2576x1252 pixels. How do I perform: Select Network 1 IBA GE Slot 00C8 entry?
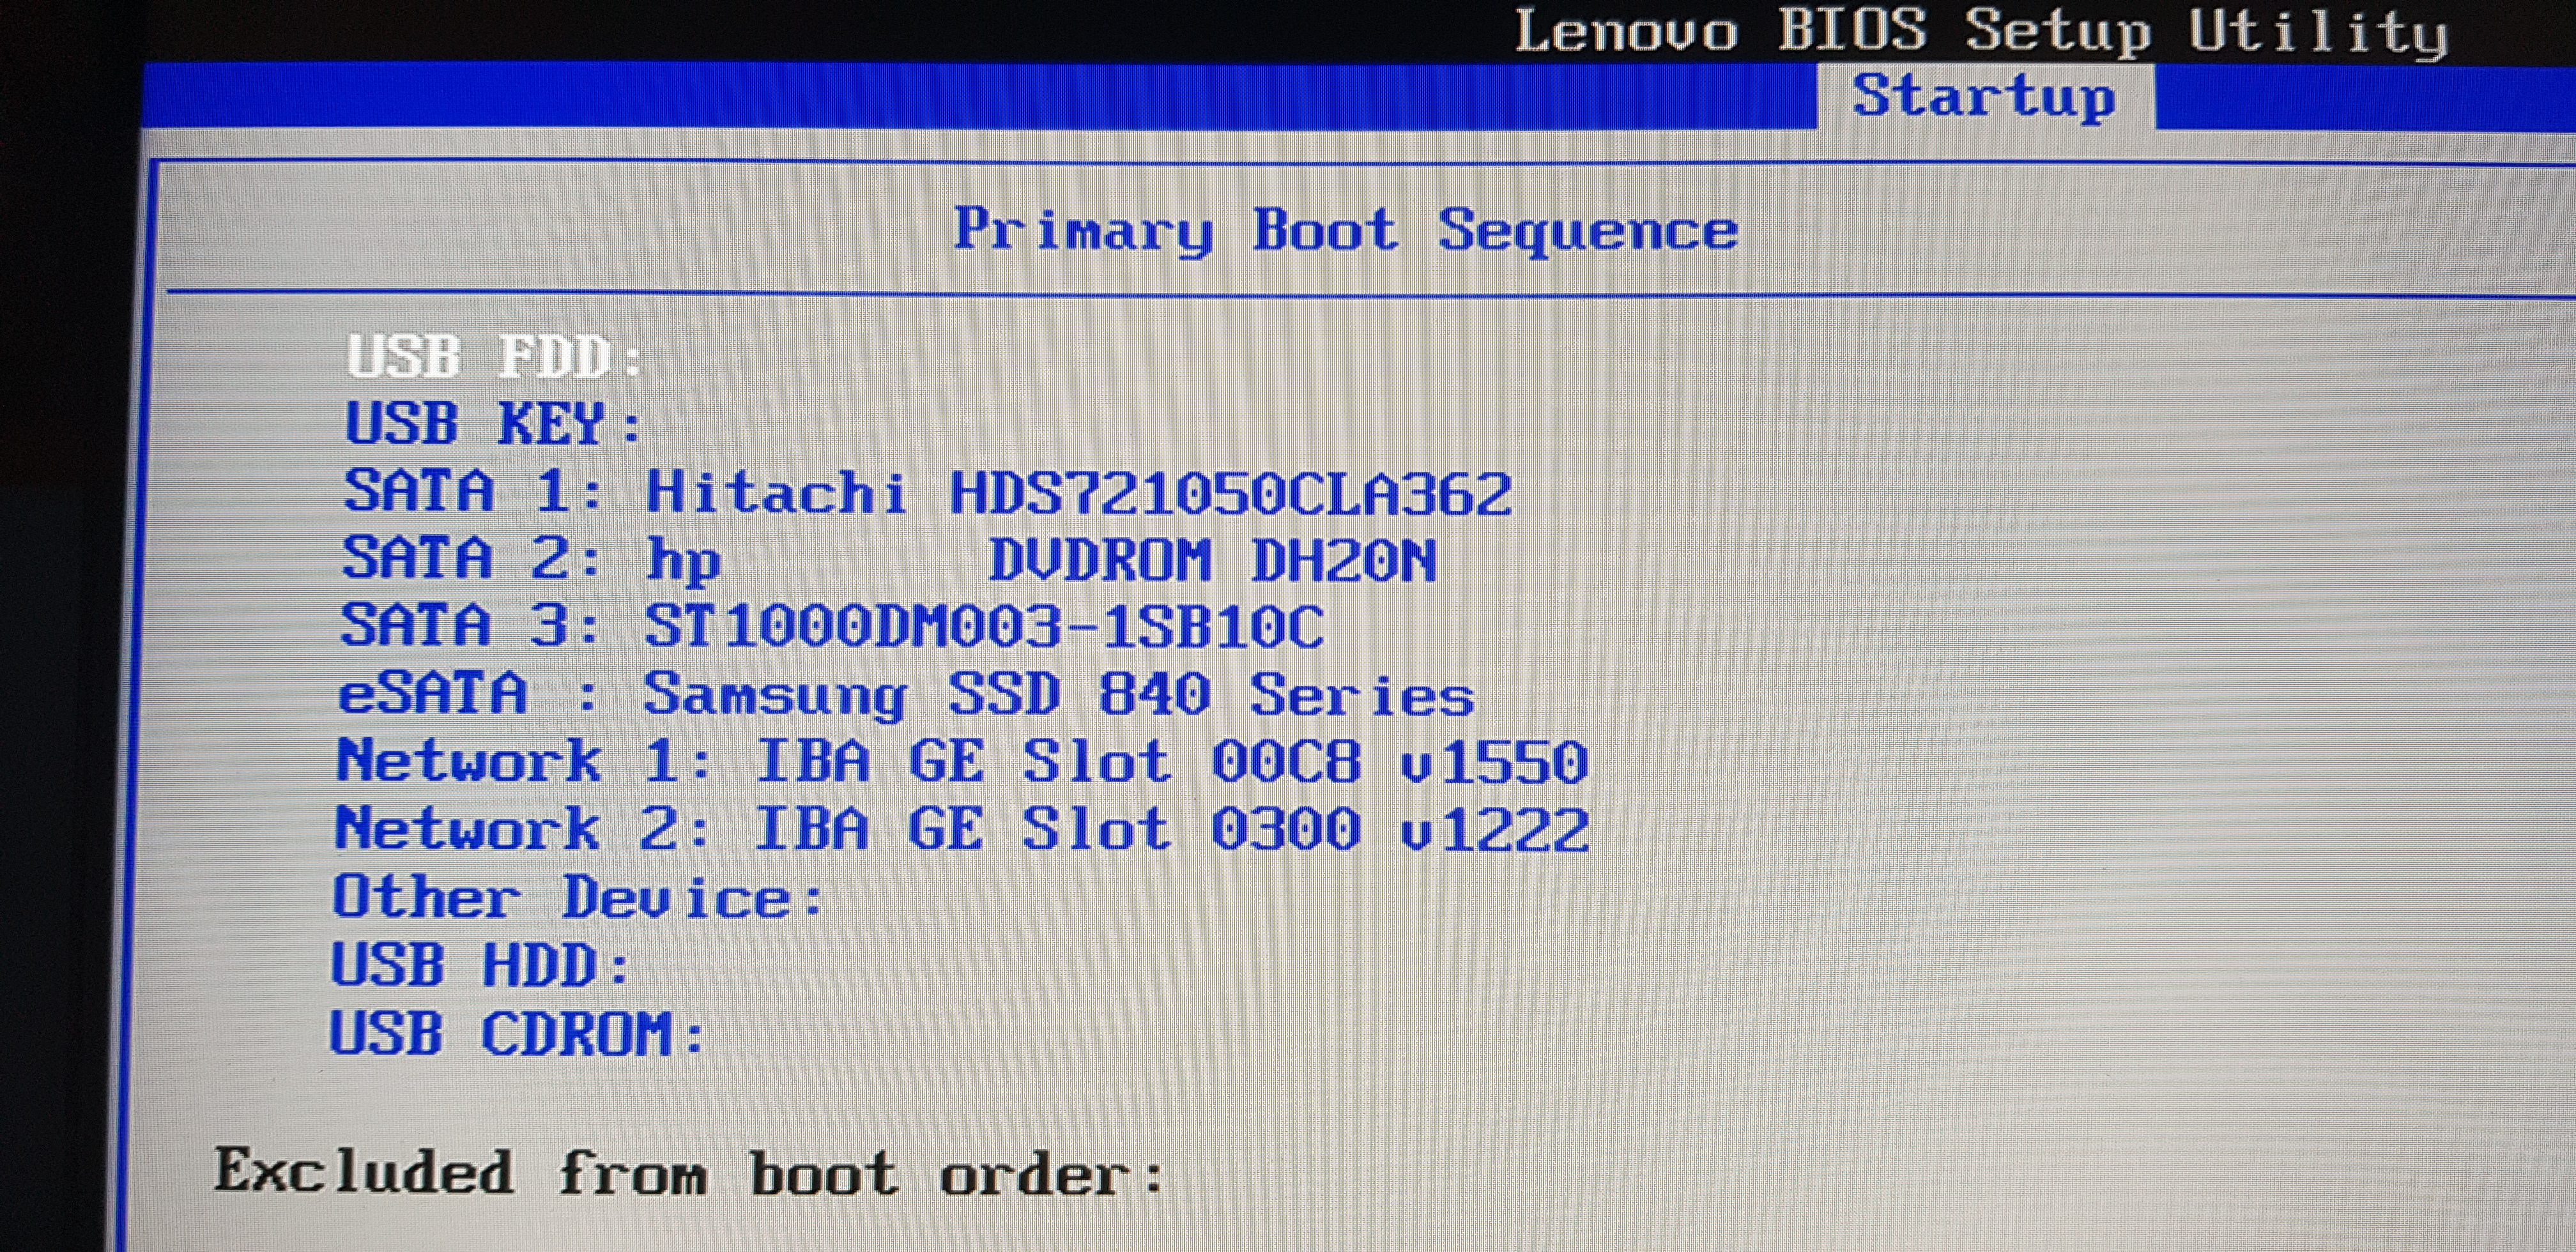[x=962, y=761]
